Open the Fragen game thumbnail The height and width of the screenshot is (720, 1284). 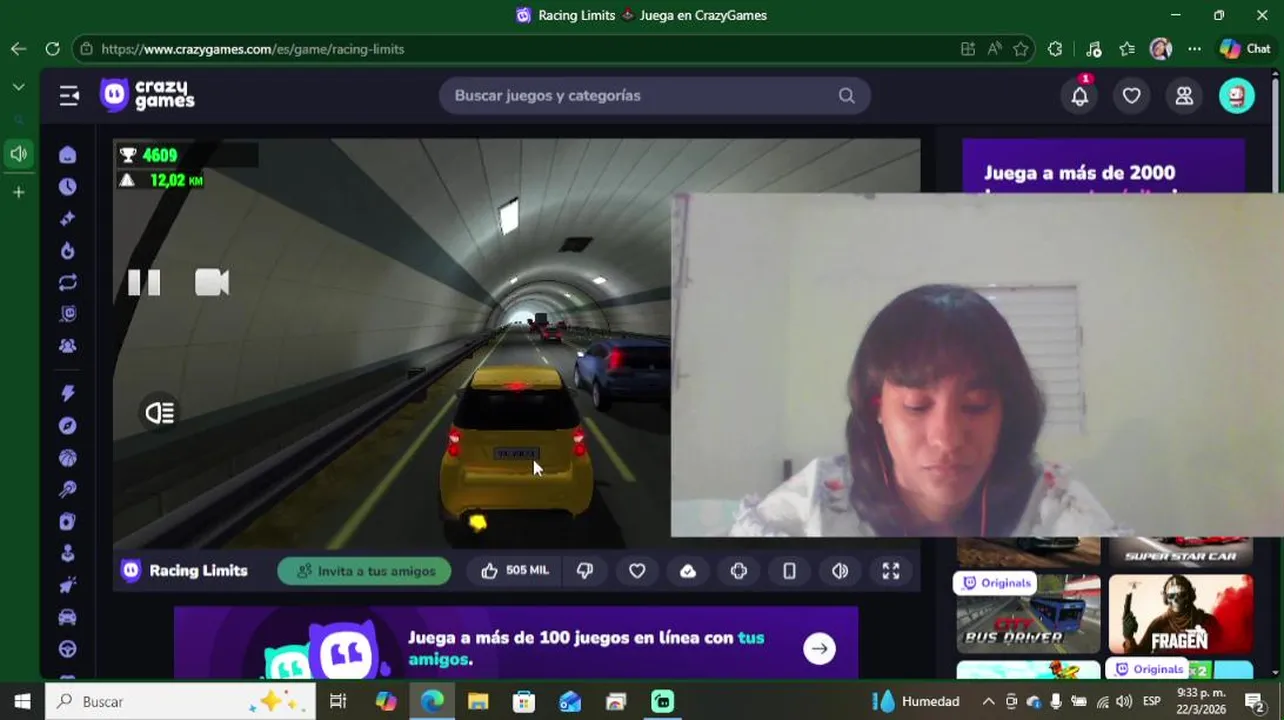point(1180,613)
